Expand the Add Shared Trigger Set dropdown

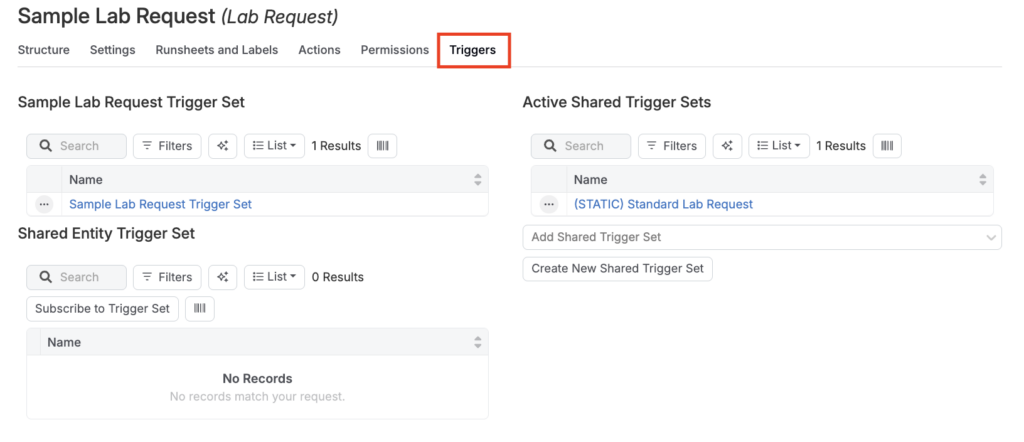[x=761, y=237]
